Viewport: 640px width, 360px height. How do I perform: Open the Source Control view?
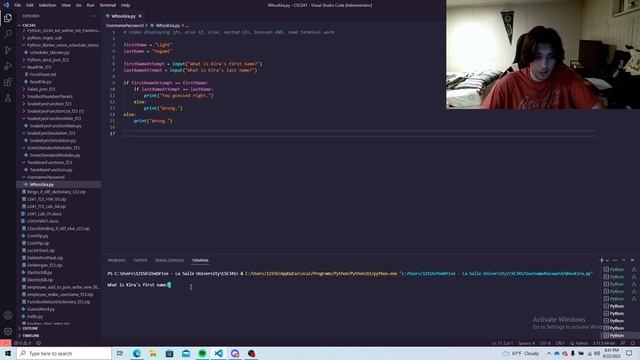pos(8,50)
